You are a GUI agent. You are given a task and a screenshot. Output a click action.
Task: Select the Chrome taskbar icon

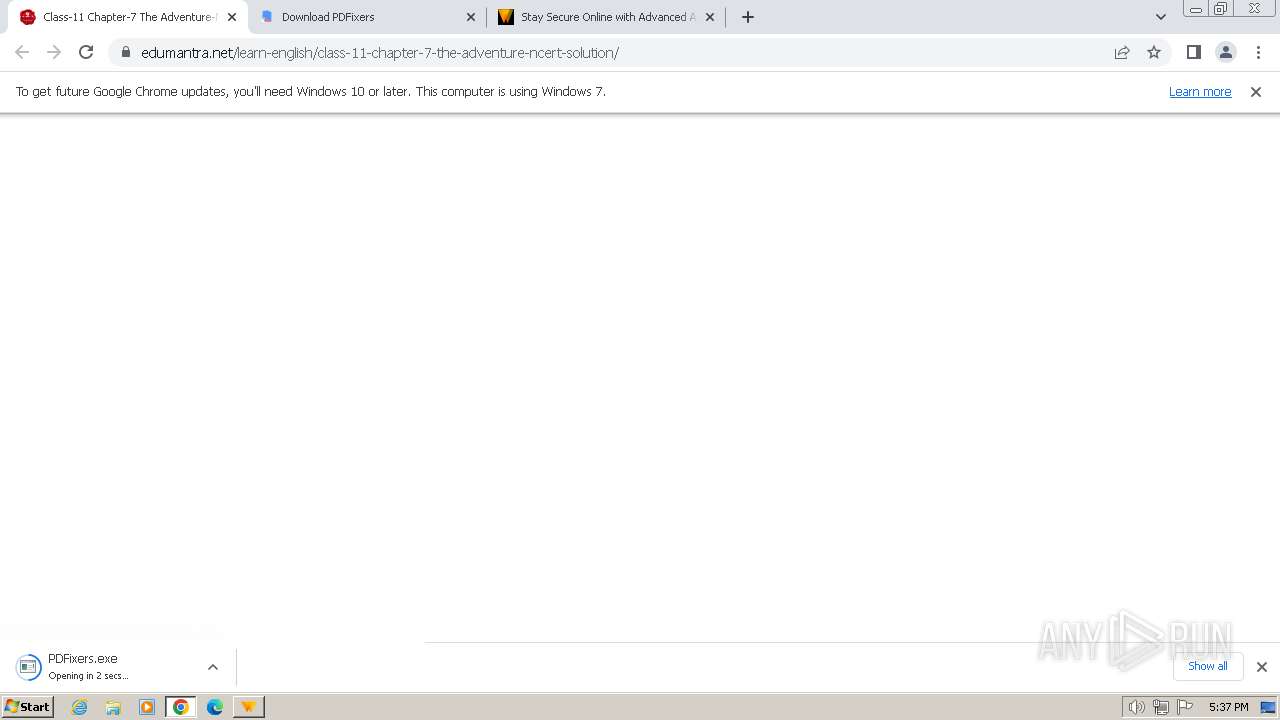(x=181, y=707)
